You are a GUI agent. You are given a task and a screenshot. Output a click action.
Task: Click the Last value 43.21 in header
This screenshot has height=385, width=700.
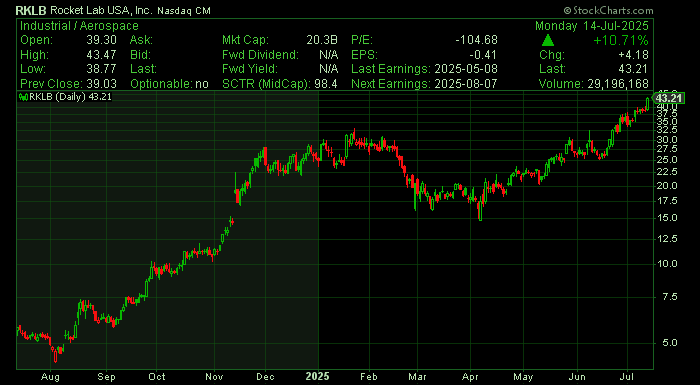633,69
